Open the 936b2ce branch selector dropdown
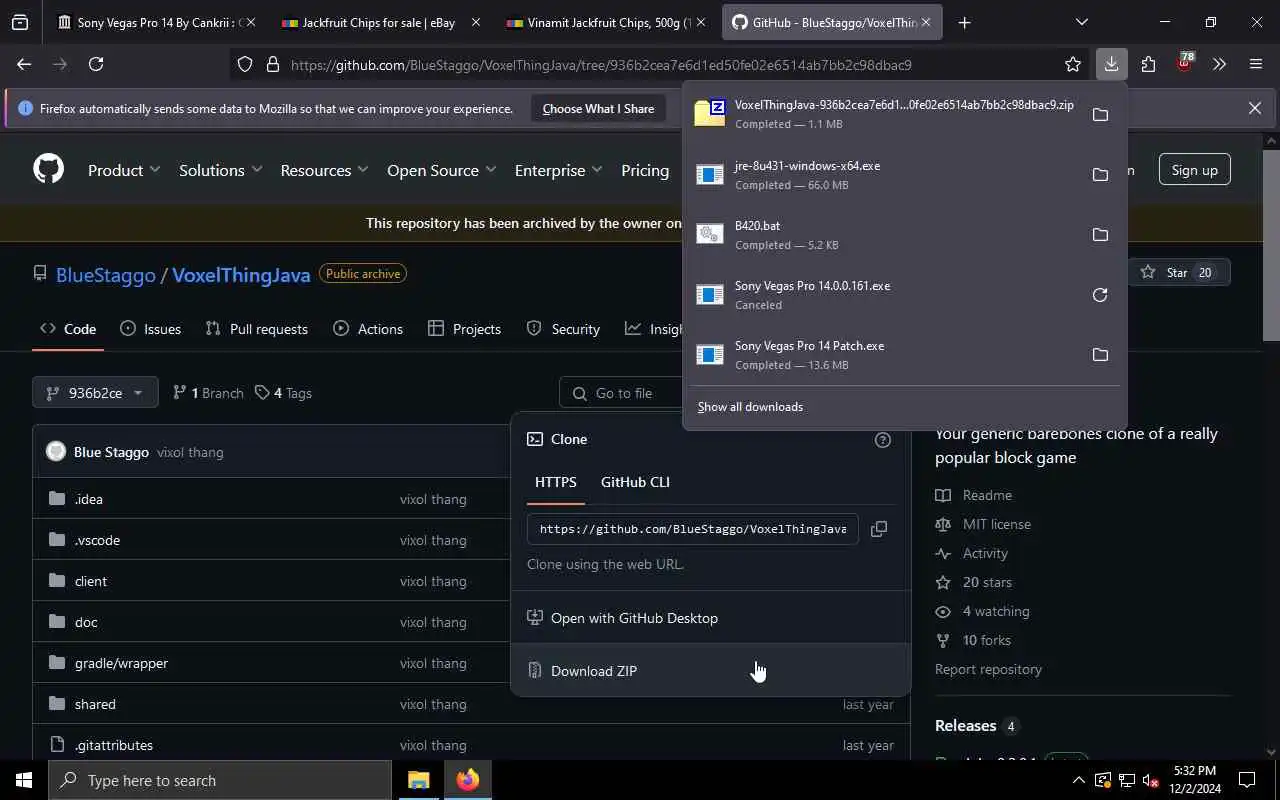Image resolution: width=1280 pixels, height=800 pixels. 95,393
